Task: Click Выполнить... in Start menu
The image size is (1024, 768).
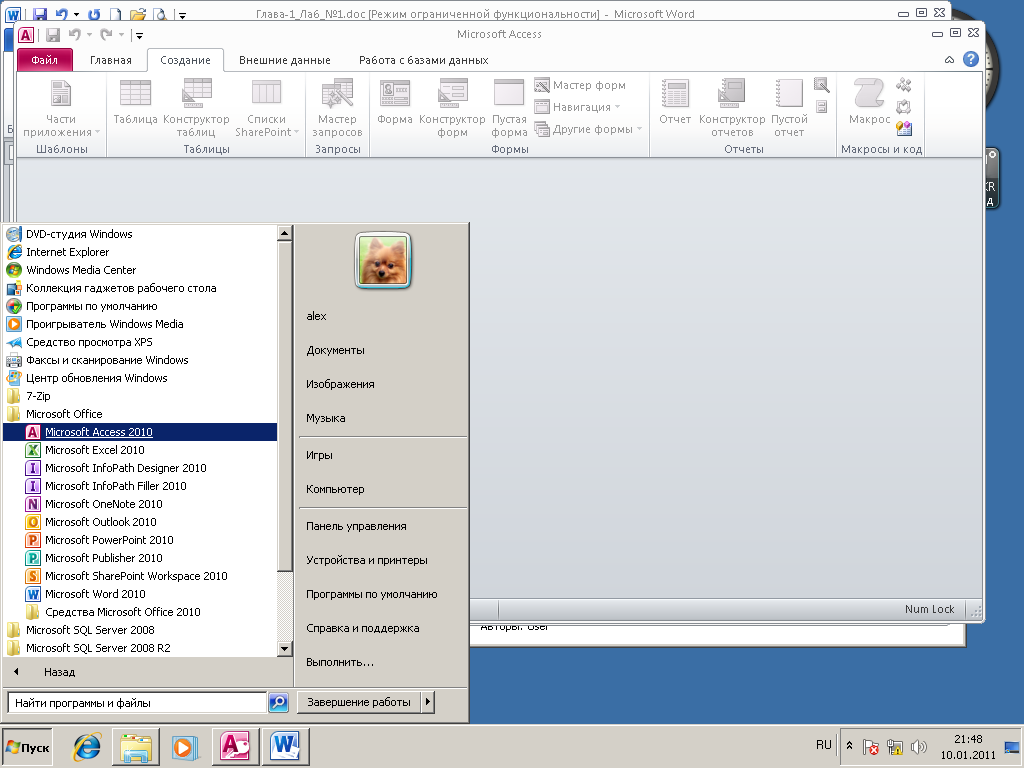Action: click(x=340, y=662)
